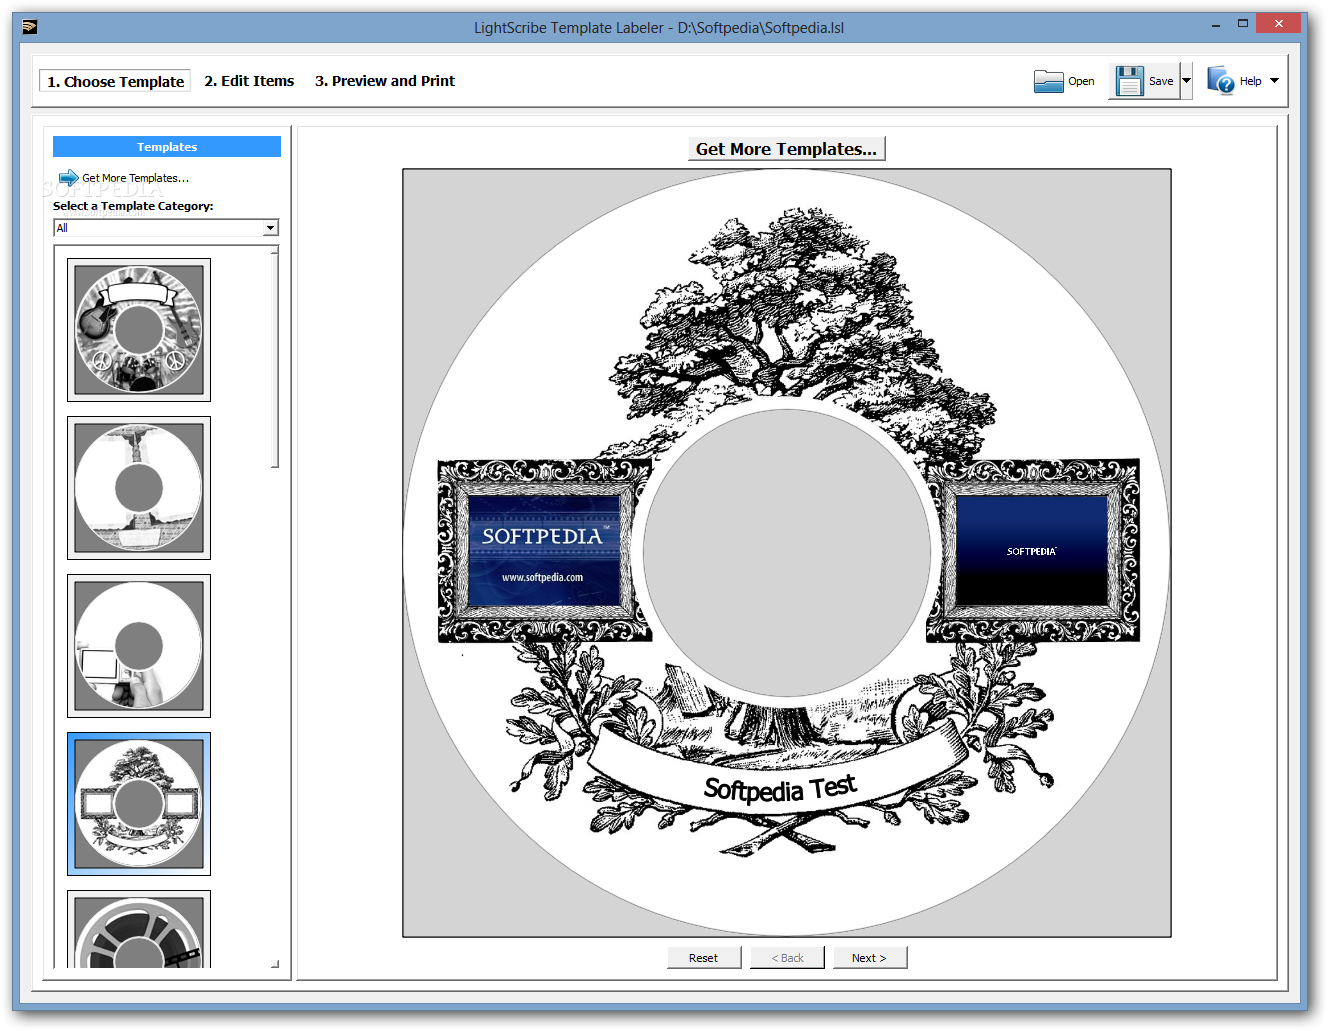Expand the Save dropdown arrow
The height and width of the screenshot is (1031, 1328).
[1187, 81]
